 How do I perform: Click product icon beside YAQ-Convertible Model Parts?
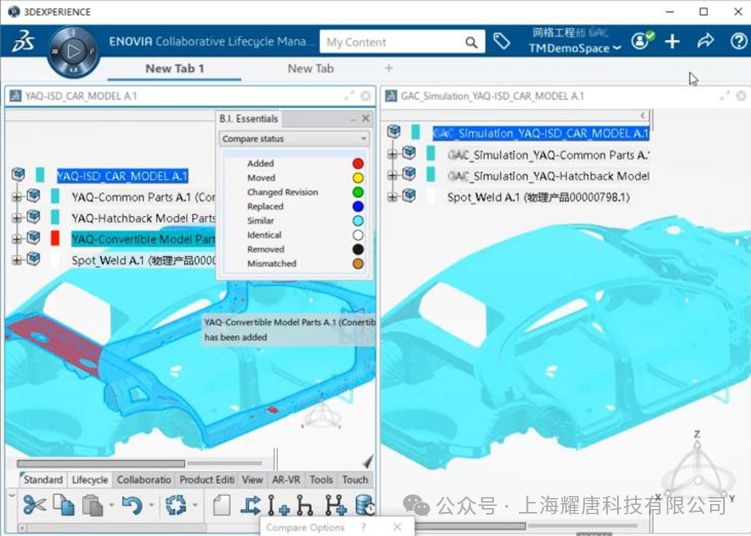pos(33,237)
